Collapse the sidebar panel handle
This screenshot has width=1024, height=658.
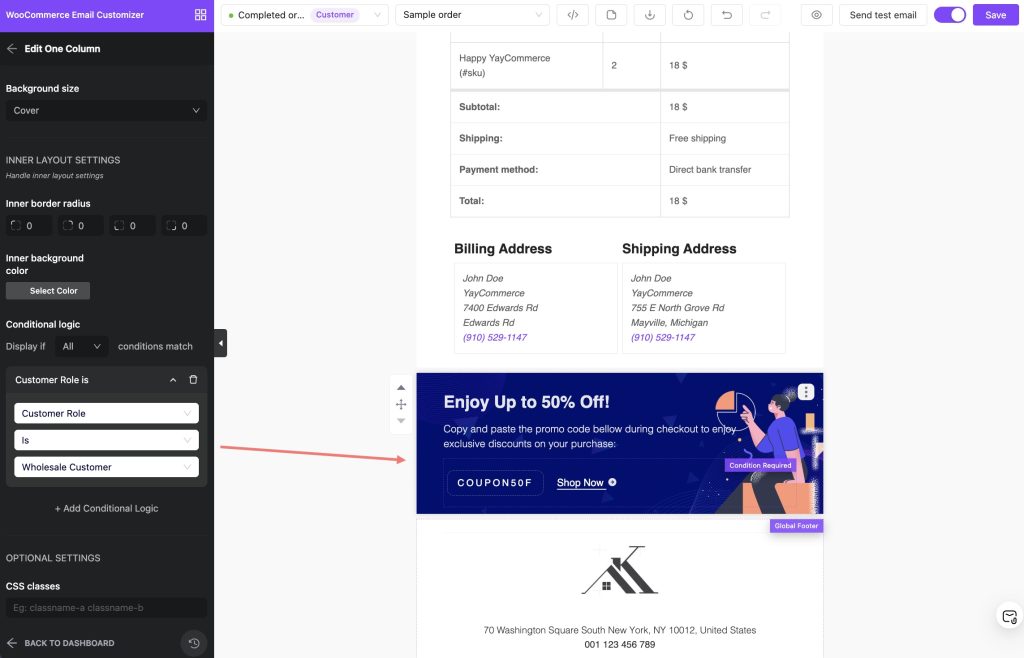pyautogui.click(x=220, y=343)
